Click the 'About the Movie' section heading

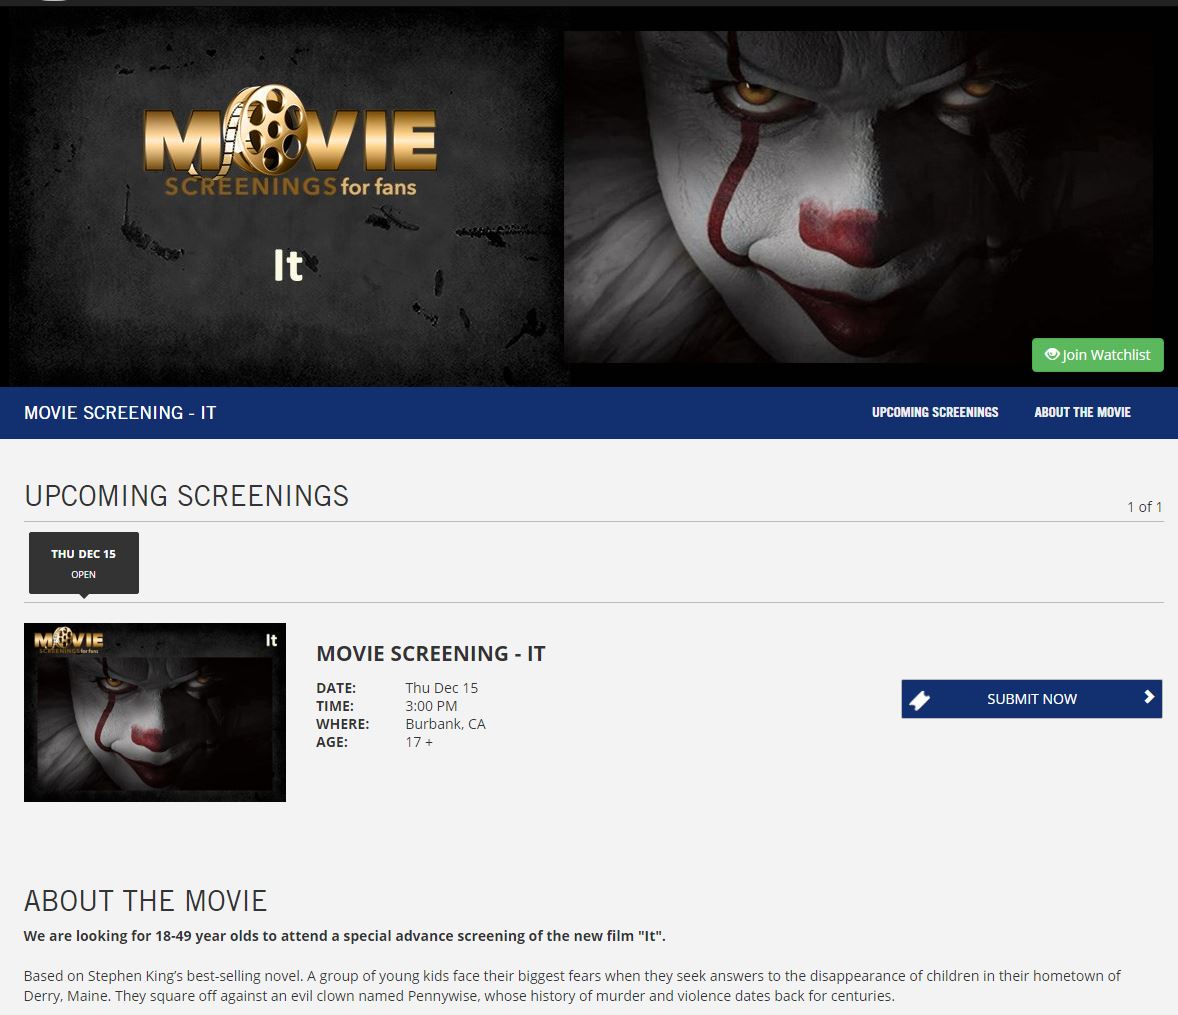click(146, 901)
